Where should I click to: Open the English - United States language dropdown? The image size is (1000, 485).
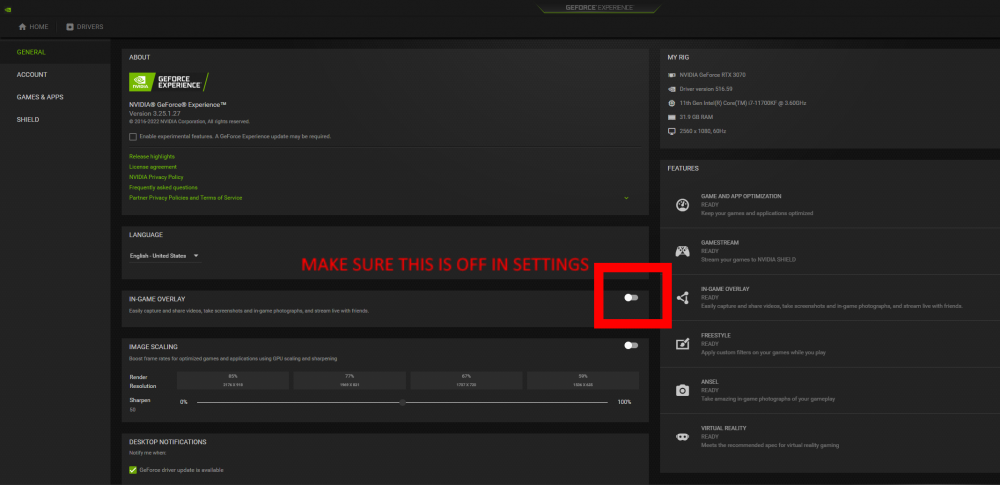coord(165,256)
